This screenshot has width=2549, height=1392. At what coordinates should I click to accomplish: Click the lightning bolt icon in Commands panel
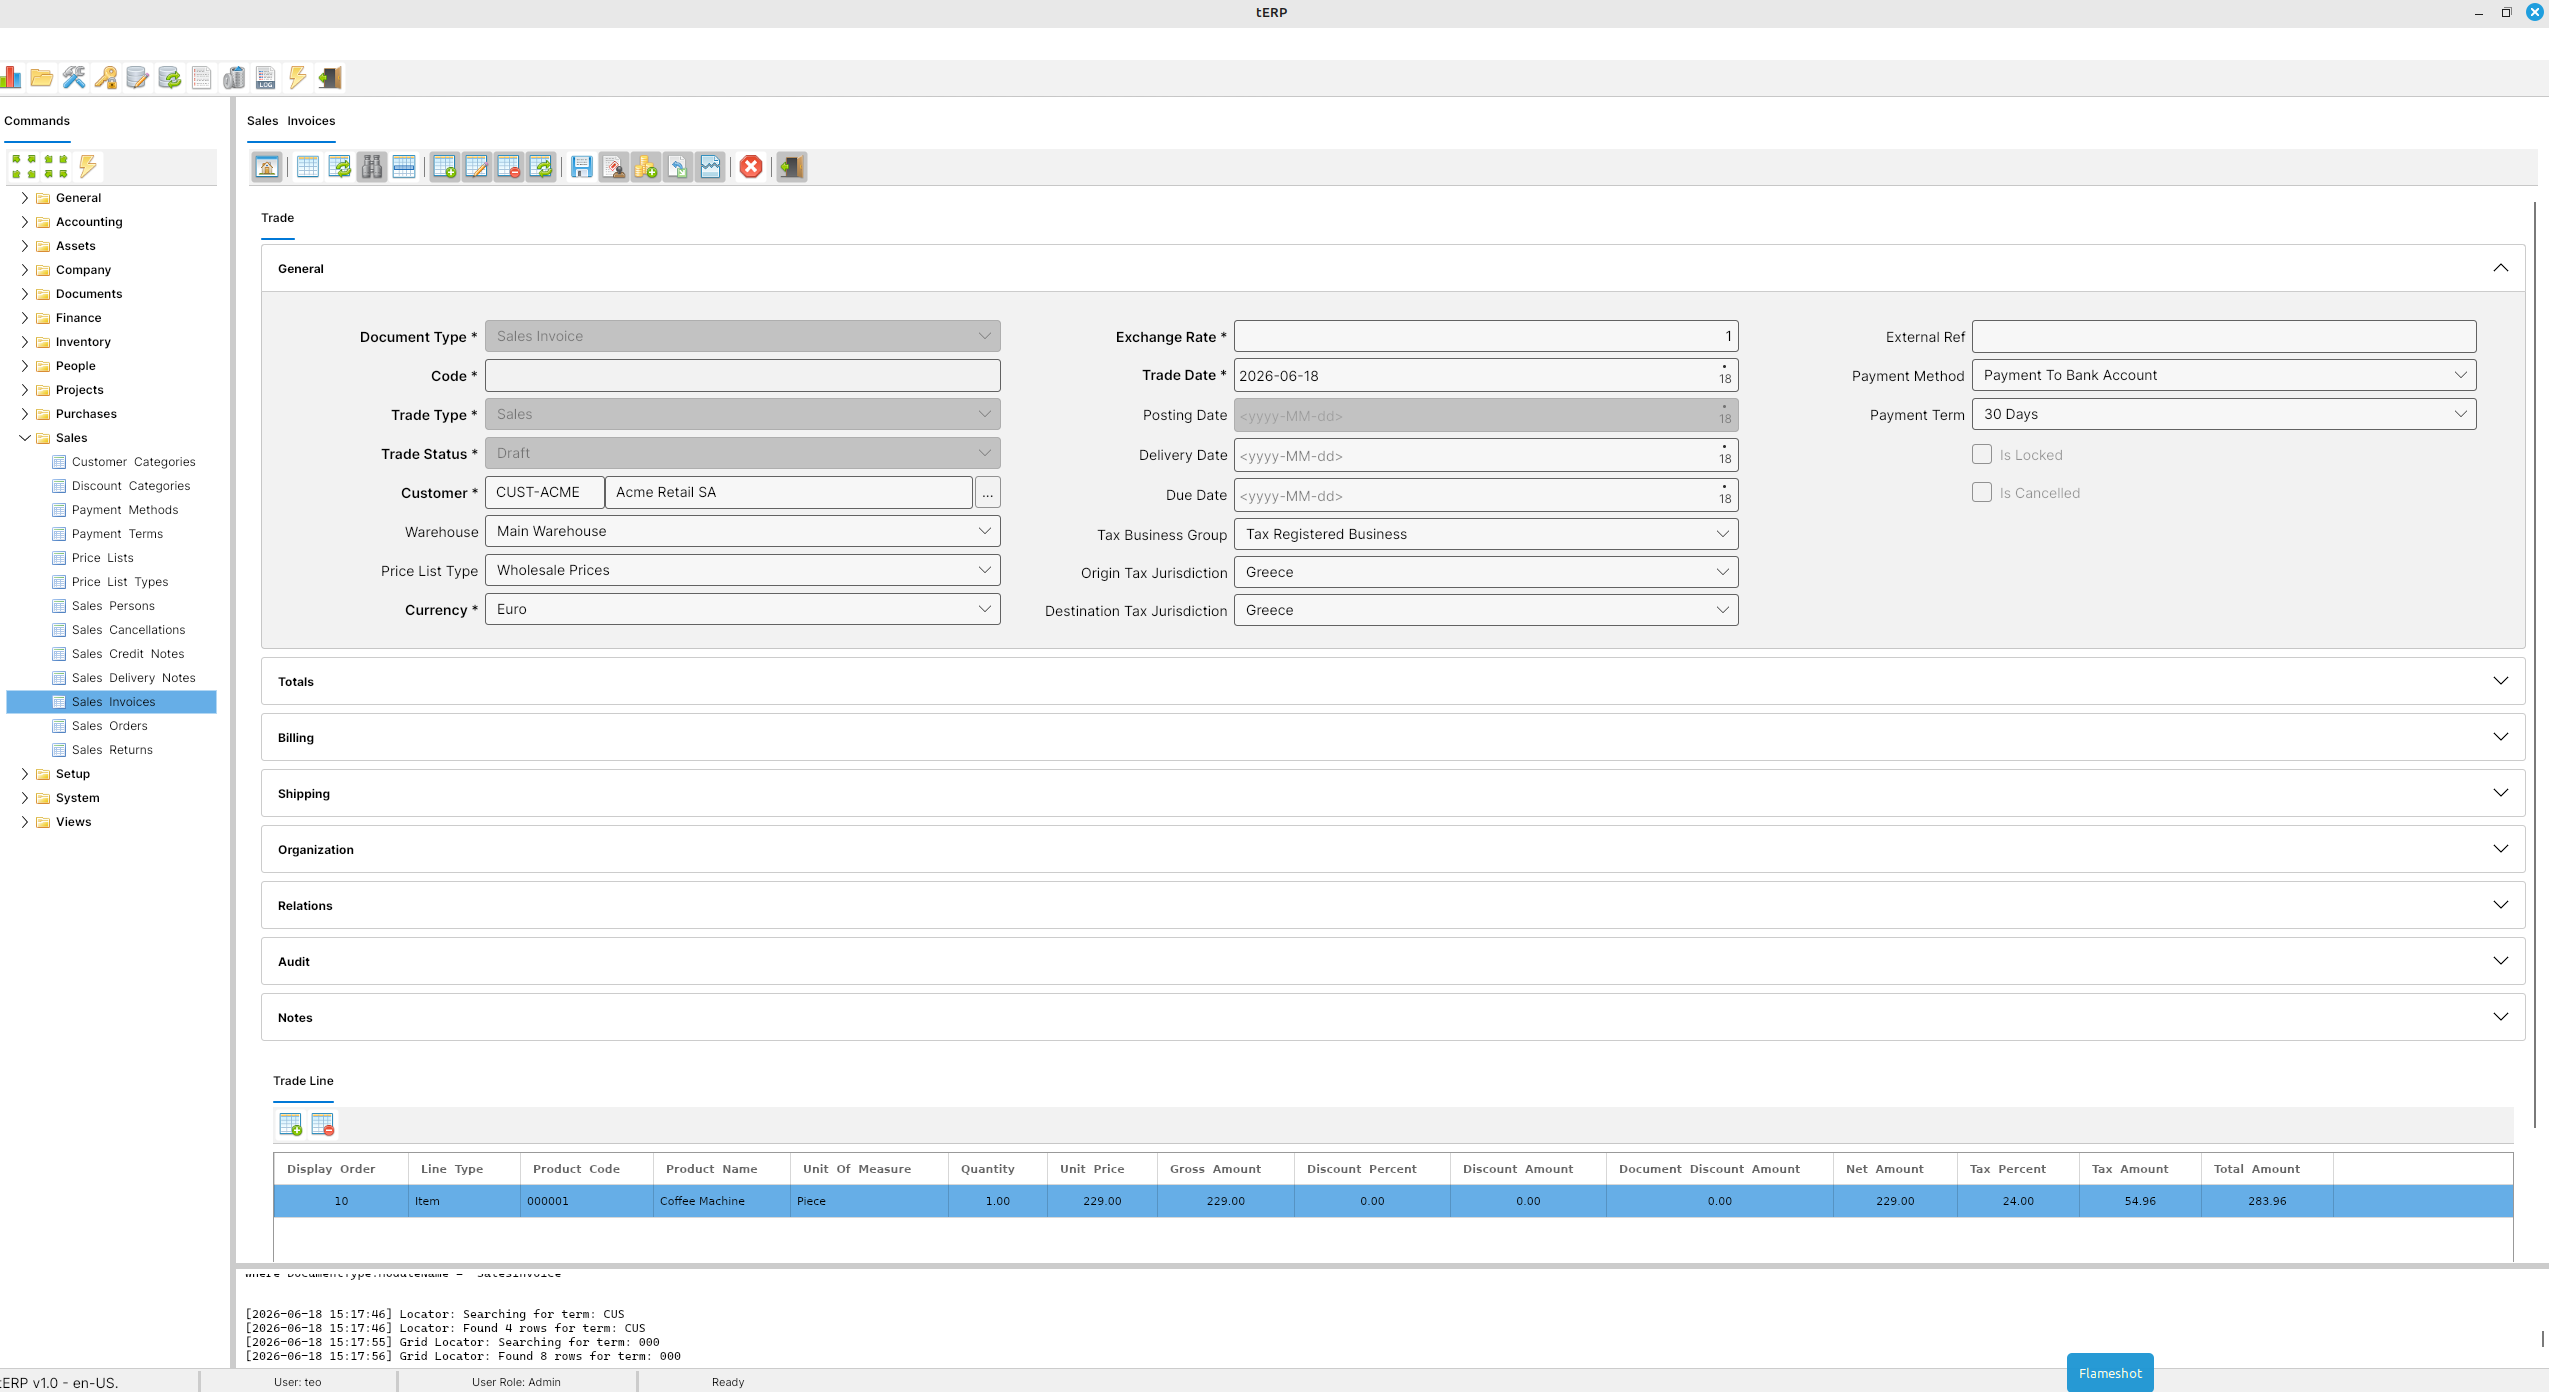pyautogui.click(x=88, y=166)
